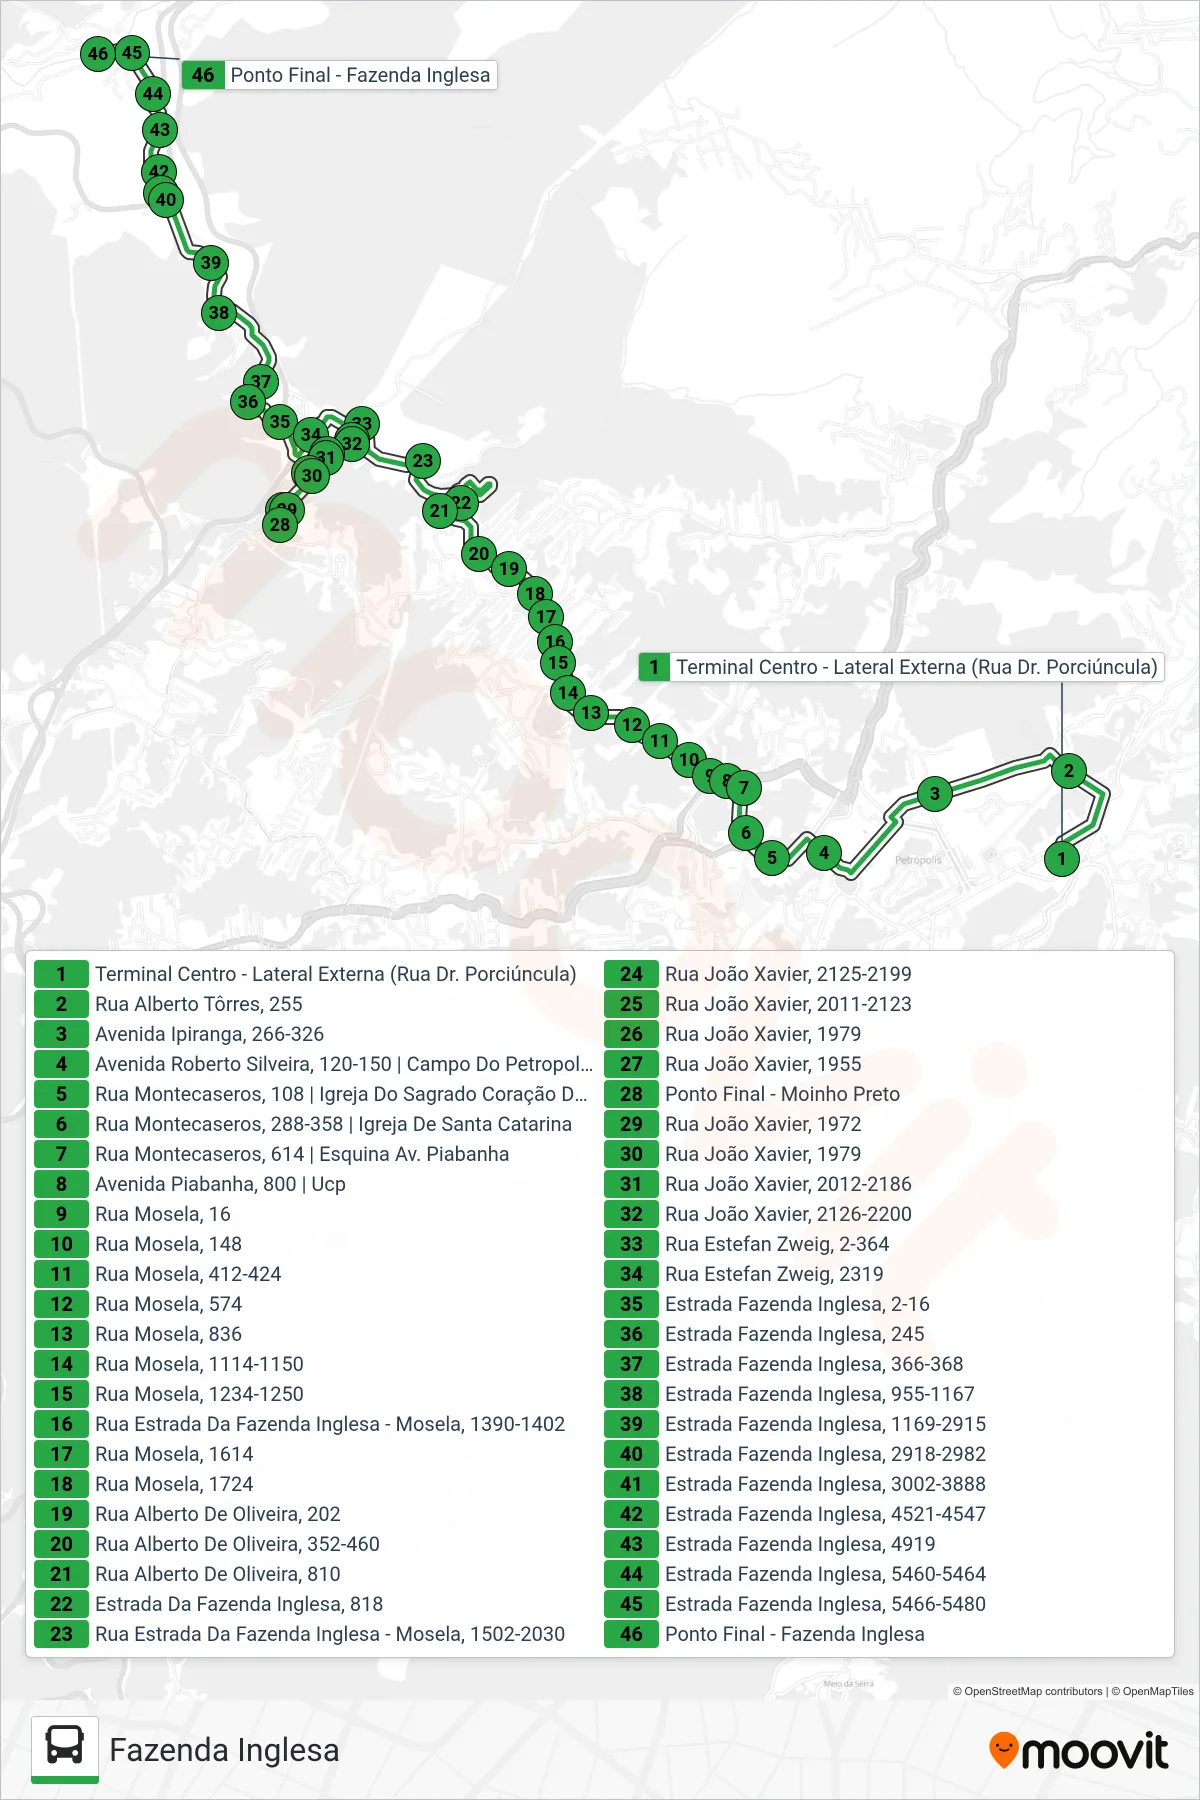Click map stop marker 21
Screen dimensions: 1200x1800
(439, 511)
